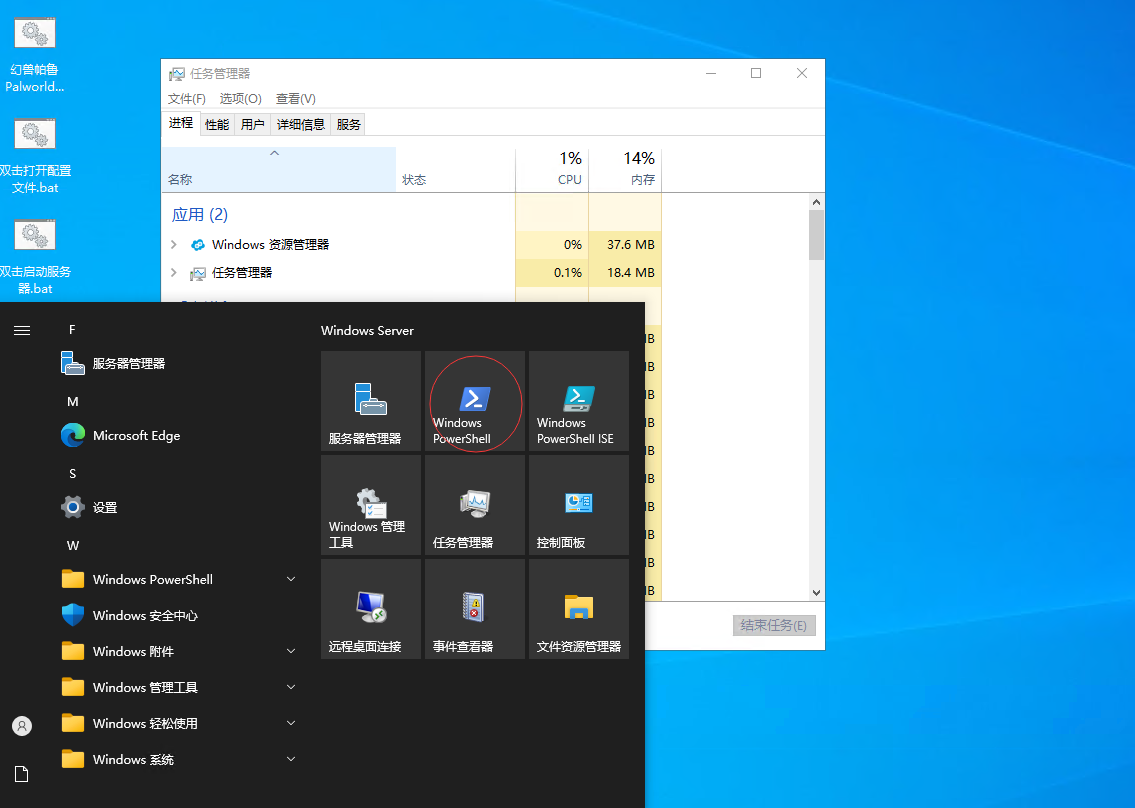Click the 任务管理器 process row icon
This screenshot has width=1135, height=808.
tap(198, 273)
